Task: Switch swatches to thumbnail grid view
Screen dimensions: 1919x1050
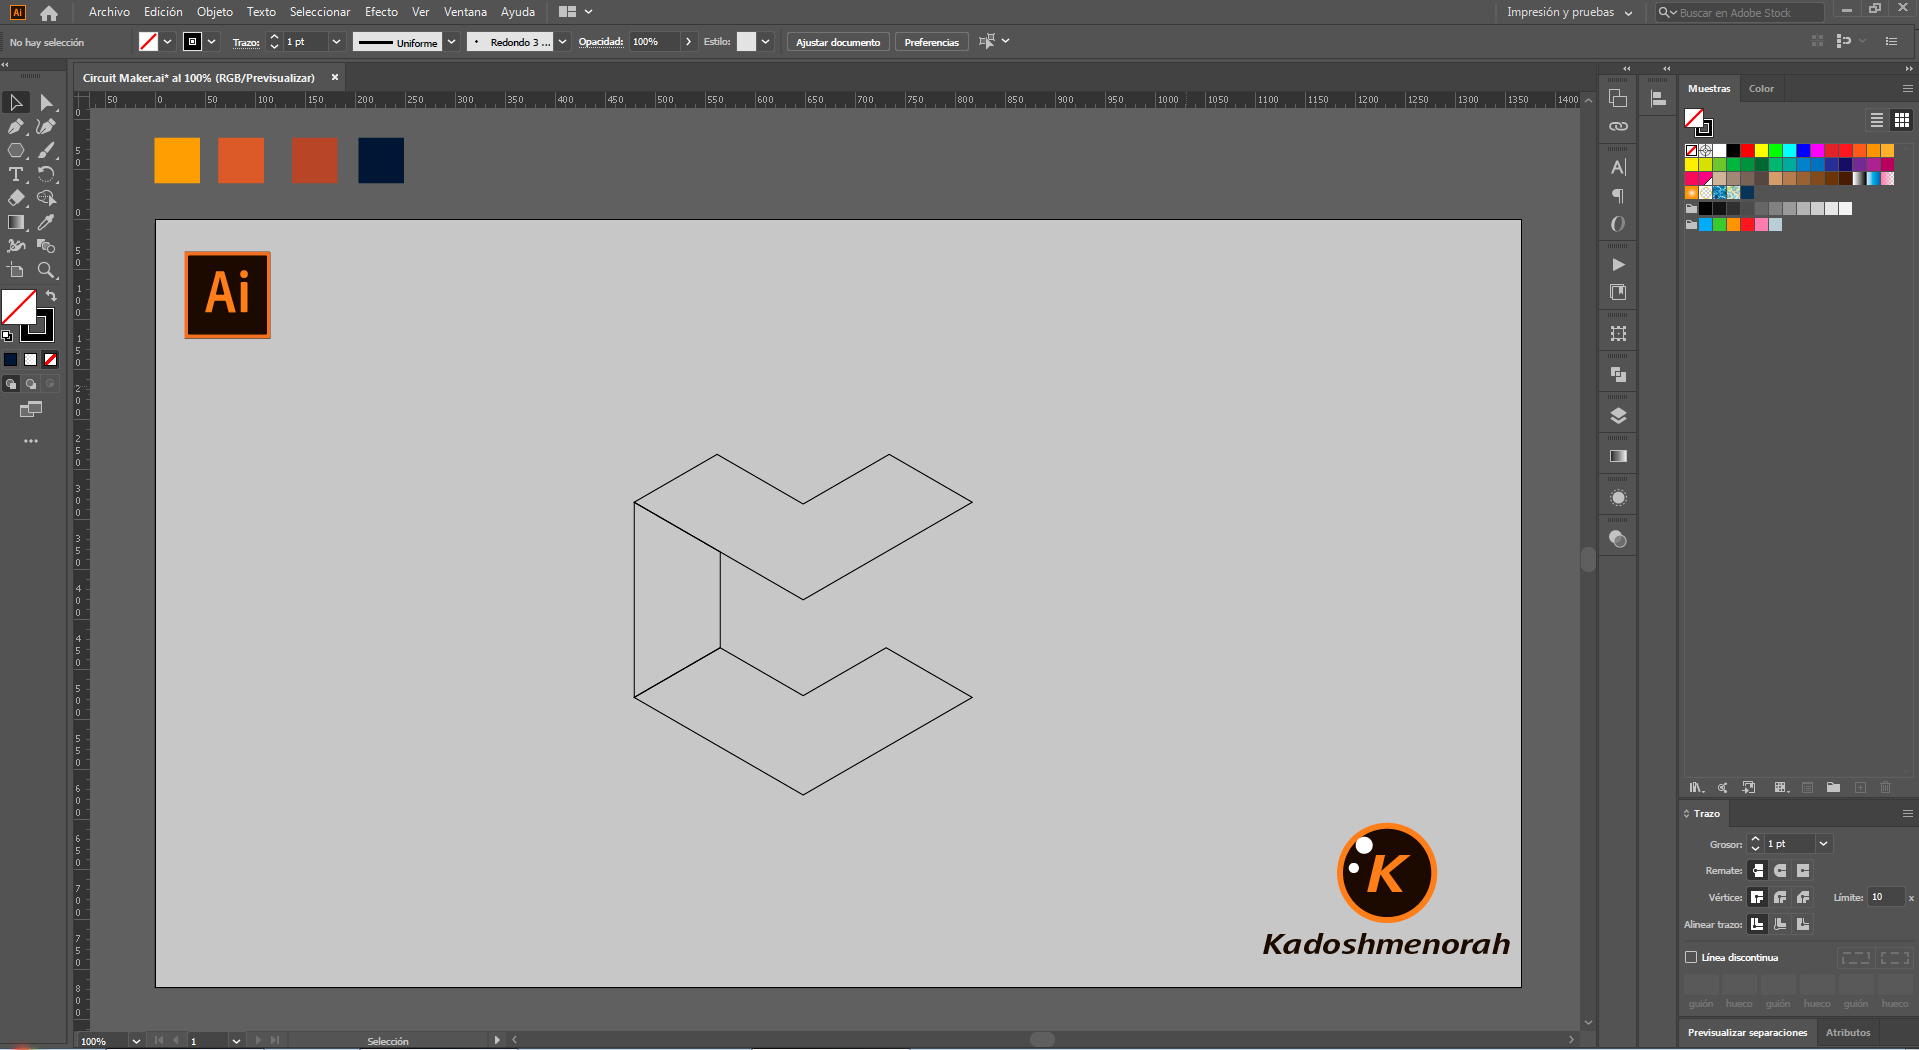Action: (1902, 120)
